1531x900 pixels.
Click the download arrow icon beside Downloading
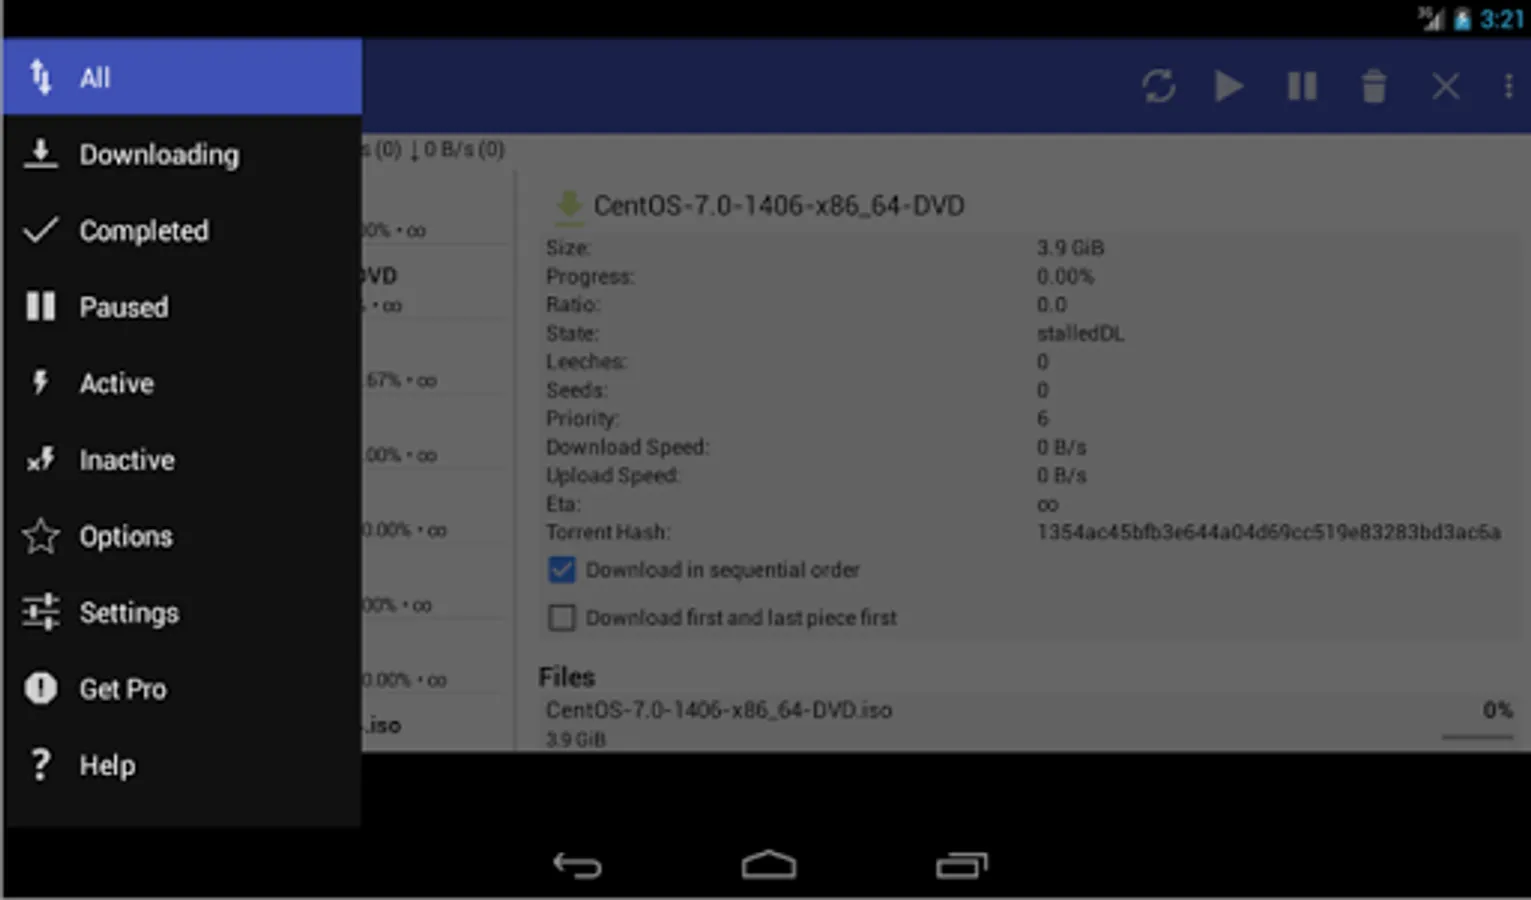pos(40,154)
